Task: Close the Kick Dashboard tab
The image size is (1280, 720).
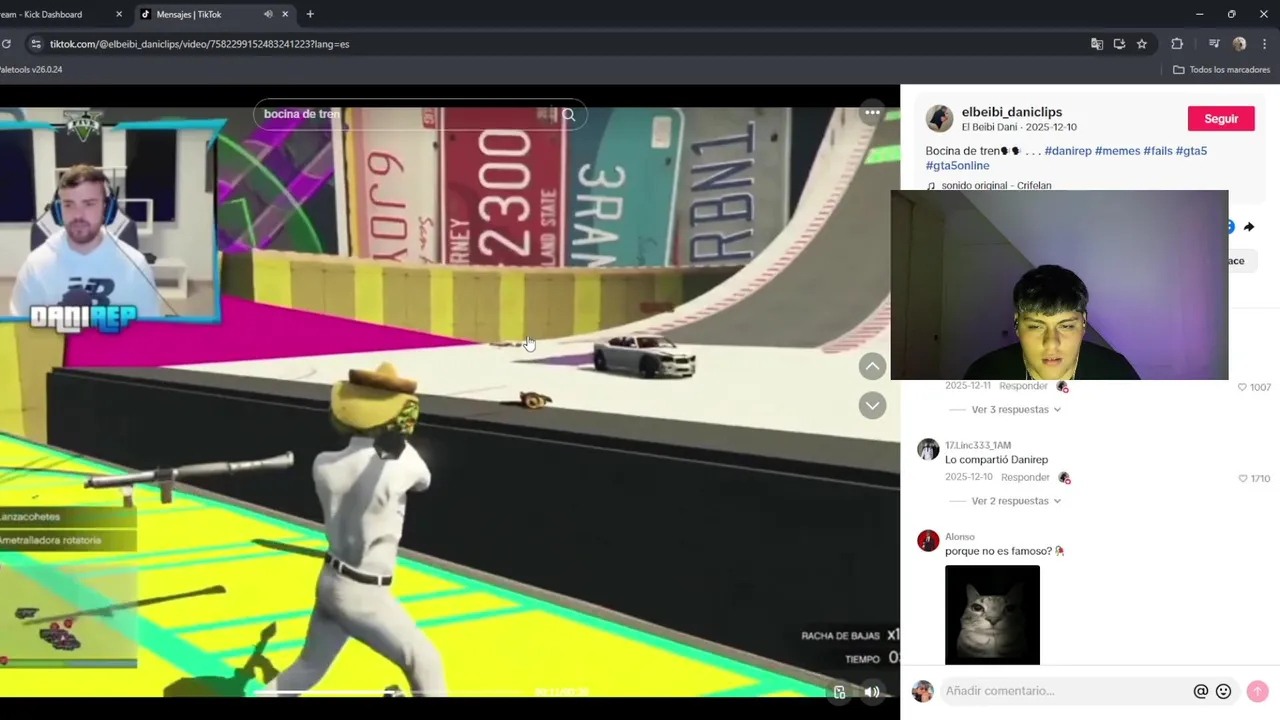Action: click(x=119, y=14)
